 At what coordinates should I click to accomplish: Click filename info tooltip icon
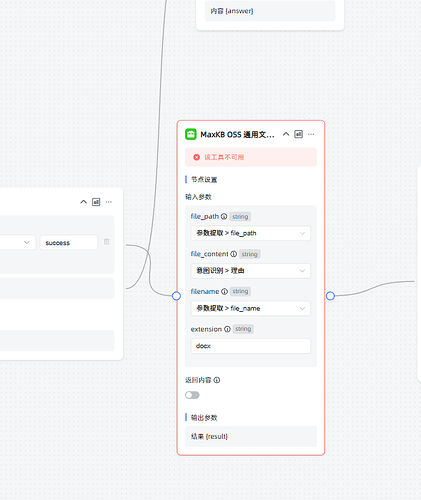224,291
